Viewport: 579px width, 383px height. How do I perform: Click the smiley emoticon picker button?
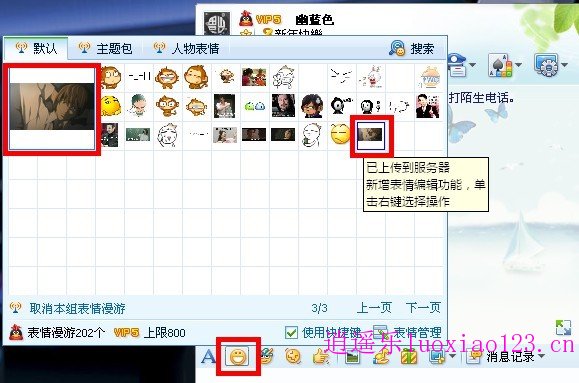pos(238,357)
